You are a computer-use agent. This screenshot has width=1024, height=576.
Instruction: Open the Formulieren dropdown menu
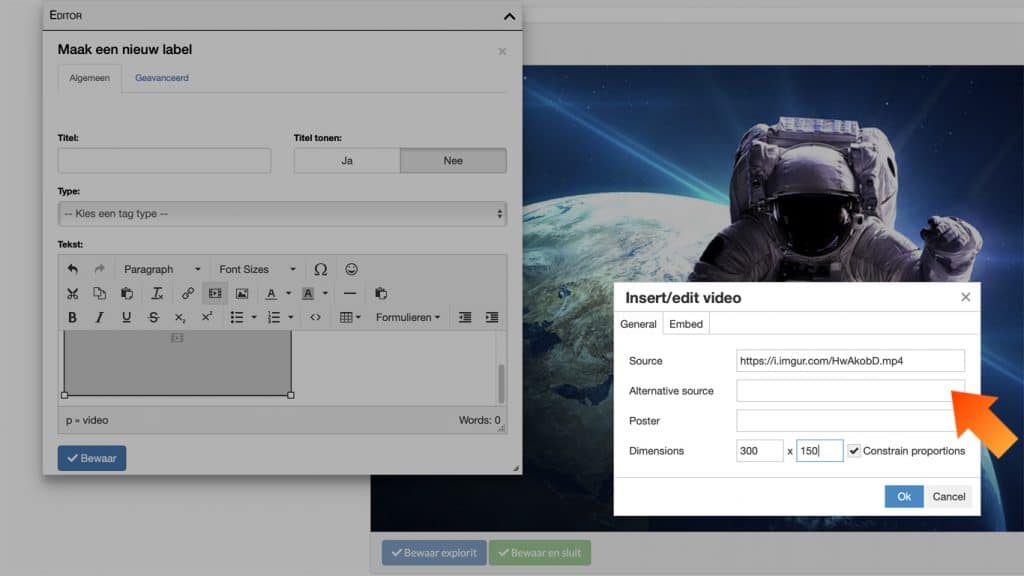(x=408, y=317)
